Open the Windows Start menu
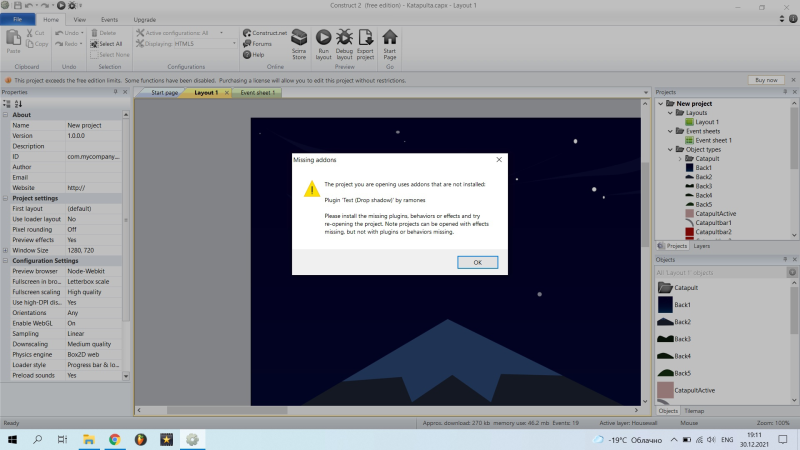This screenshot has height=450, width=800. [12, 439]
